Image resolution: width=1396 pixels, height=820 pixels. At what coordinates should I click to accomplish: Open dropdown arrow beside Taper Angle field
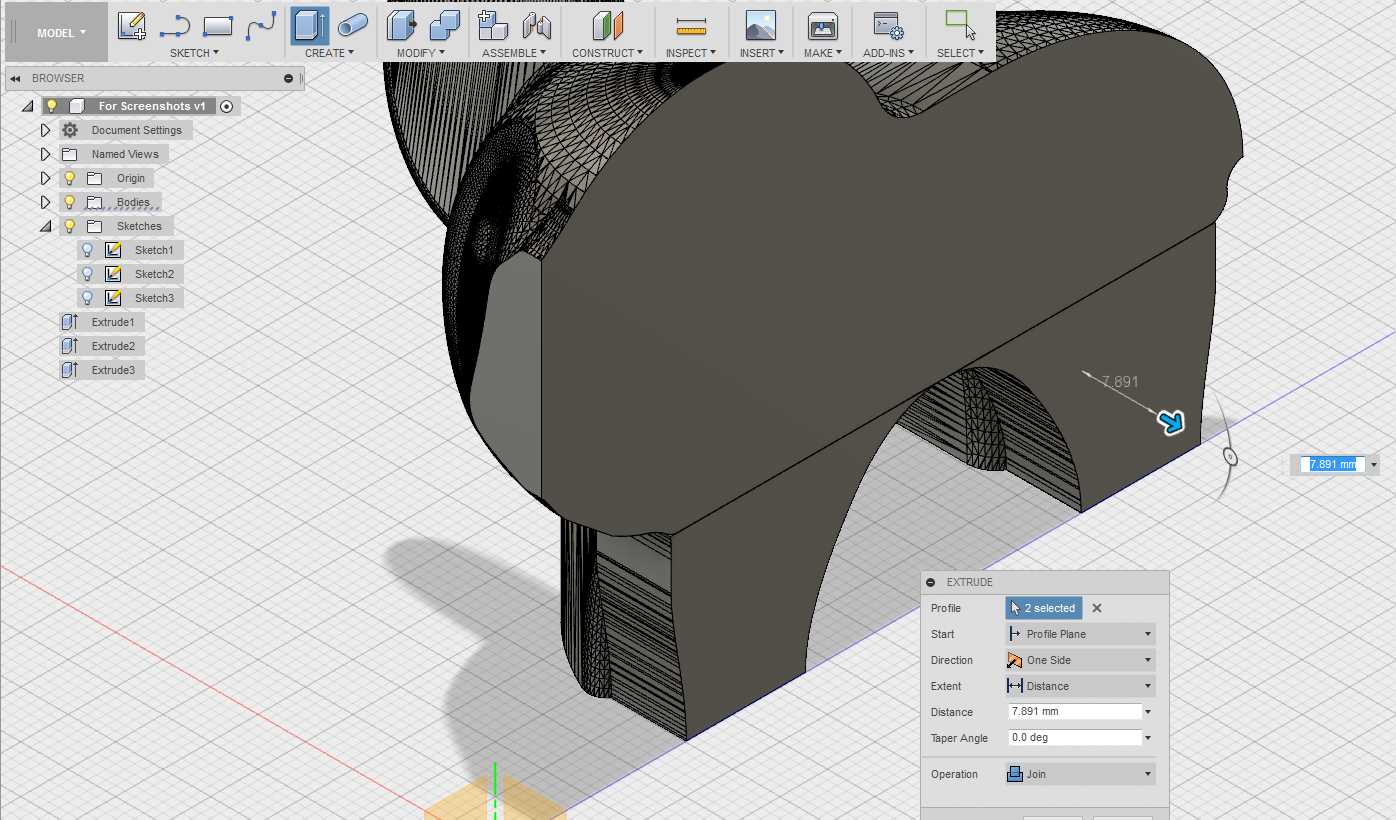[x=1148, y=738]
